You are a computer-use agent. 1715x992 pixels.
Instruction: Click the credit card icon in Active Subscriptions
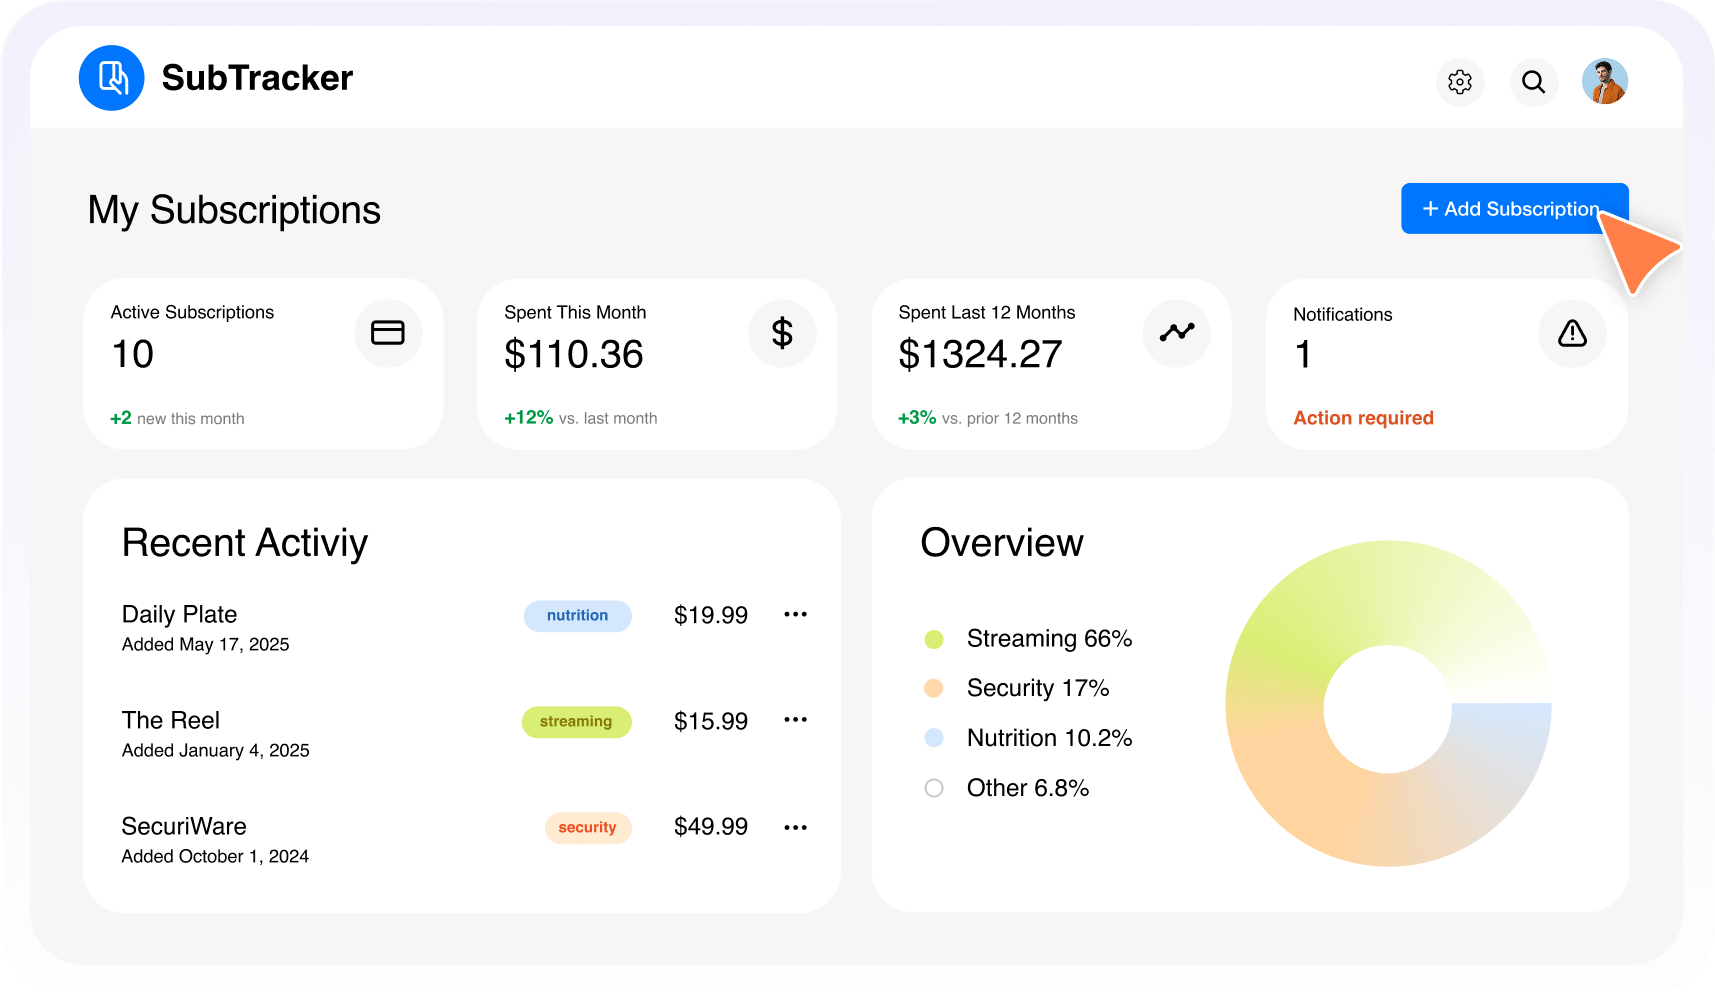[x=388, y=333]
